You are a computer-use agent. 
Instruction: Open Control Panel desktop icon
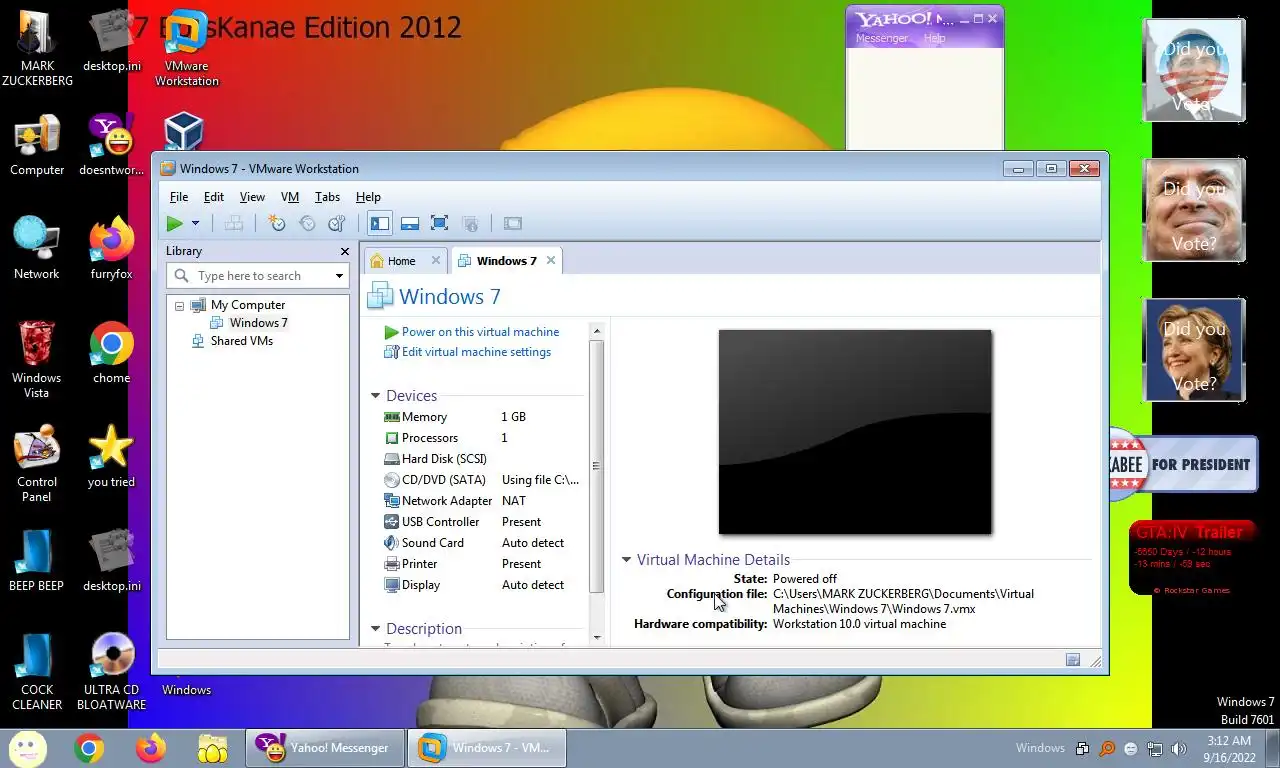tap(37, 463)
